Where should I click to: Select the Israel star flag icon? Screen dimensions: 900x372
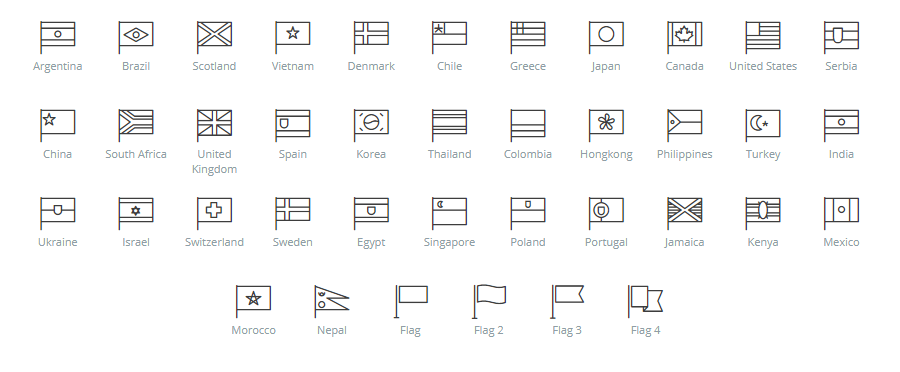point(136,213)
